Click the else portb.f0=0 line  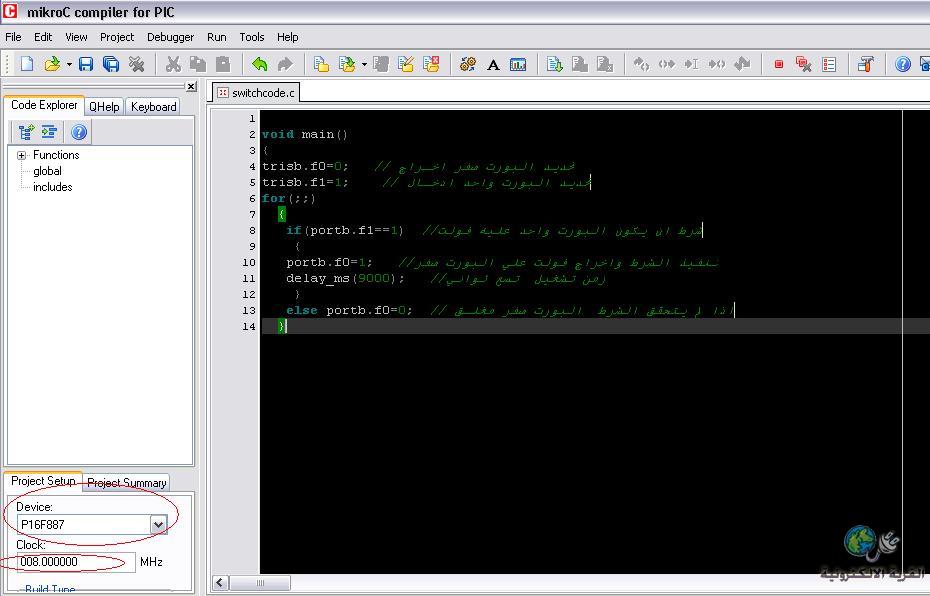pos(349,310)
